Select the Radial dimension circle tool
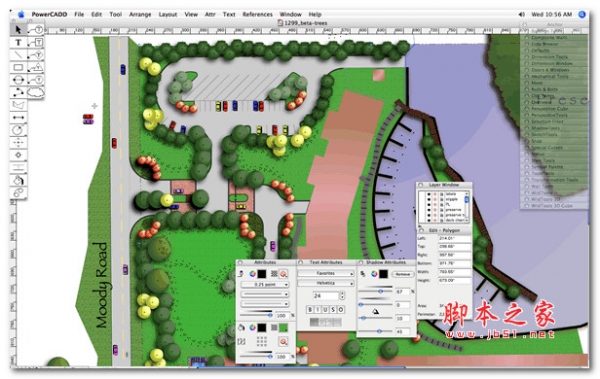Viewport: 600px width, 379px height. pos(18,130)
